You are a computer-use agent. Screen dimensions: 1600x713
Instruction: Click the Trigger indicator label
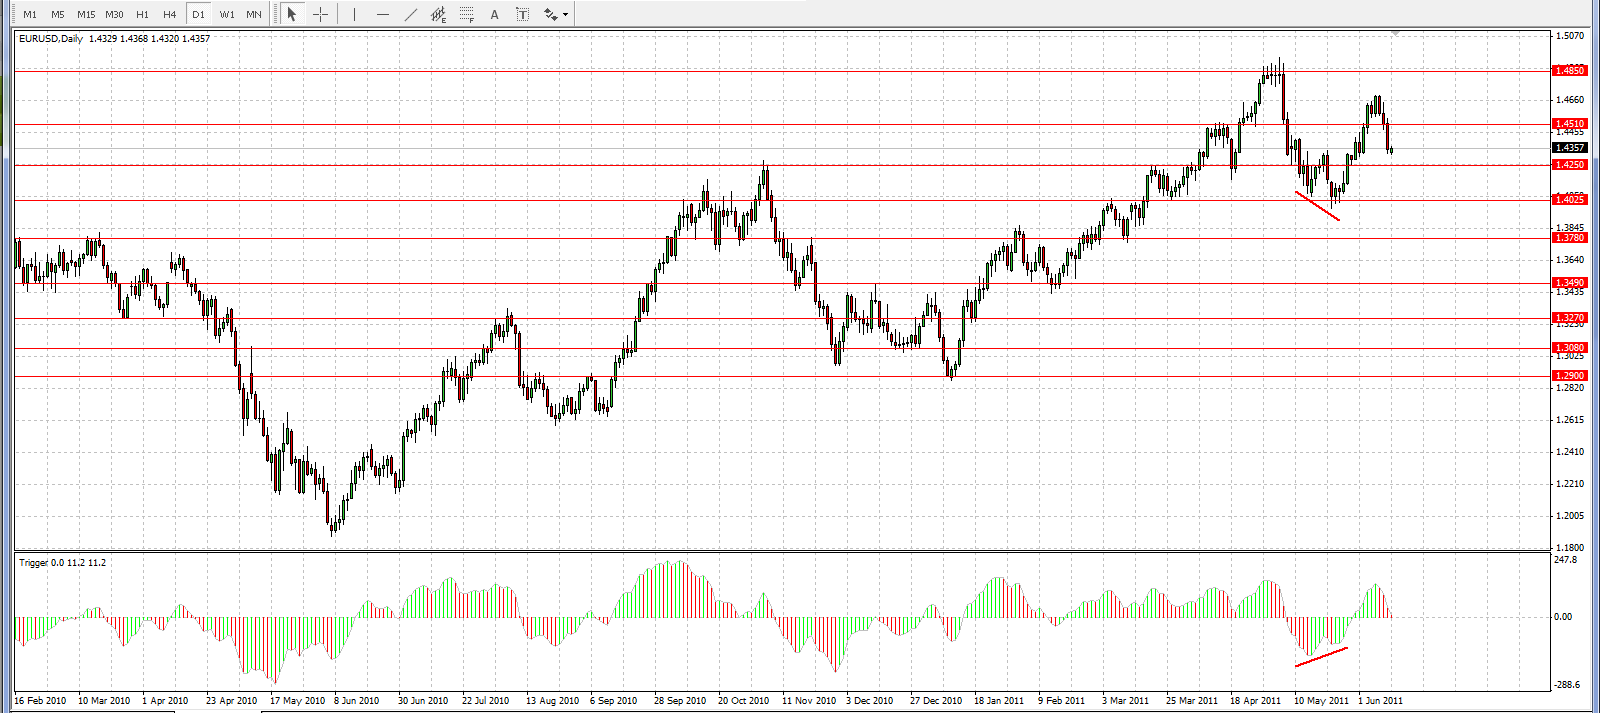pos(62,563)
